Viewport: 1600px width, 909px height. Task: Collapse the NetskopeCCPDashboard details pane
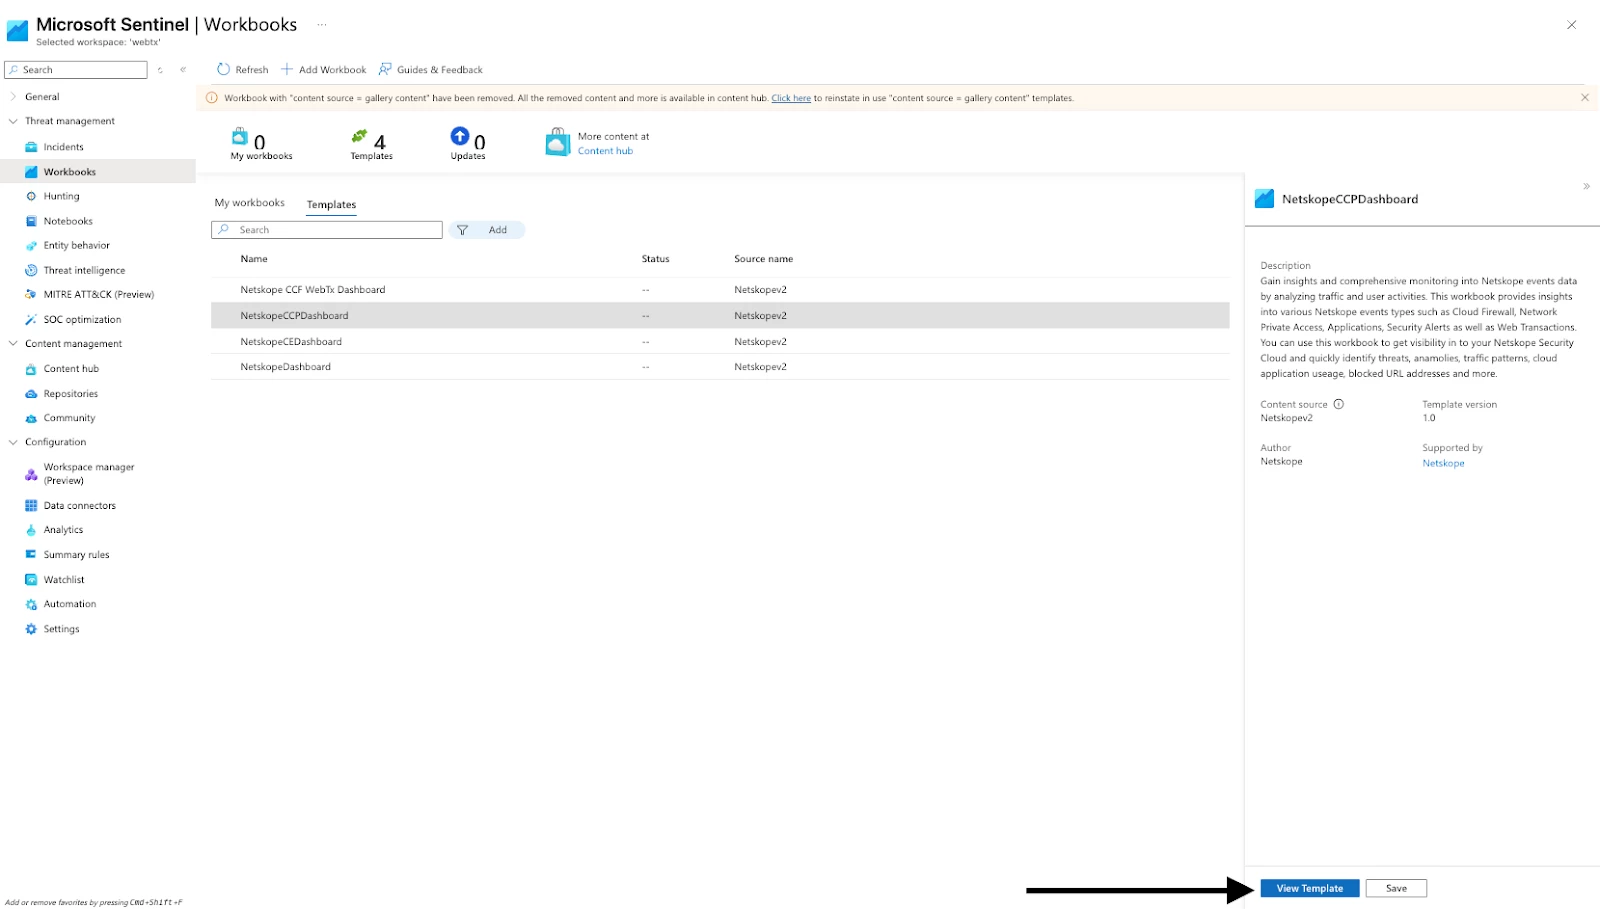1586,186
